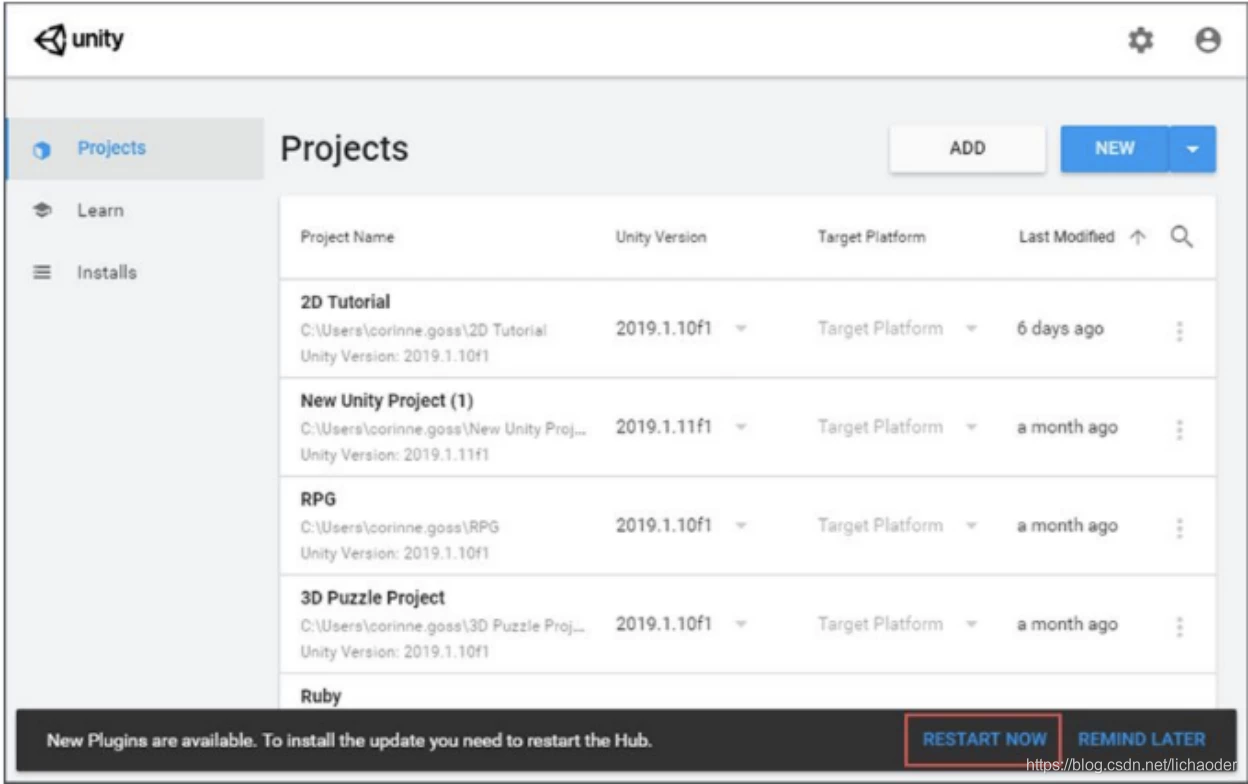The image size is (1248, 784).
Task: Open the New Unity Project (1) entry
Action: point(387,401)
